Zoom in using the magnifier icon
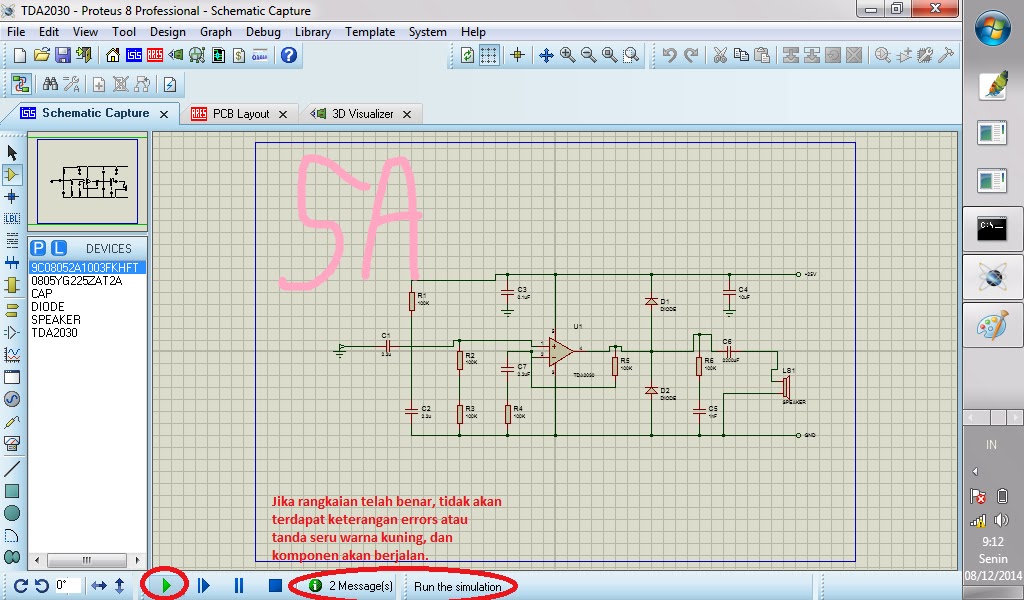The image size is (1024, 600). click(567, 55)
